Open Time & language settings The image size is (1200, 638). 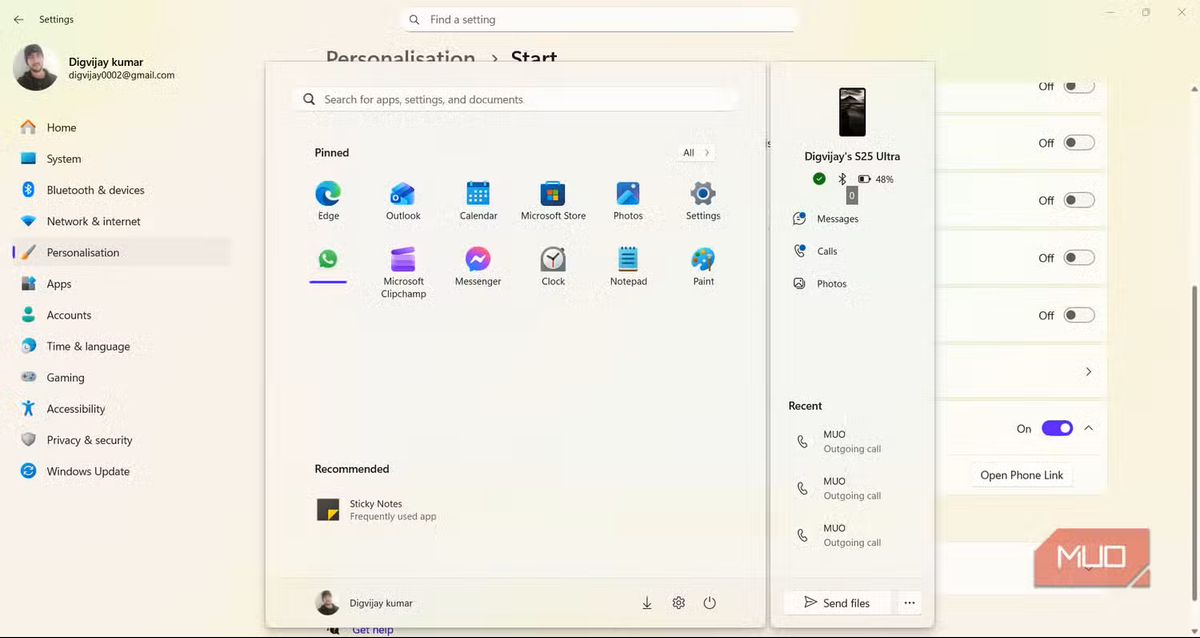pos(120,346)
